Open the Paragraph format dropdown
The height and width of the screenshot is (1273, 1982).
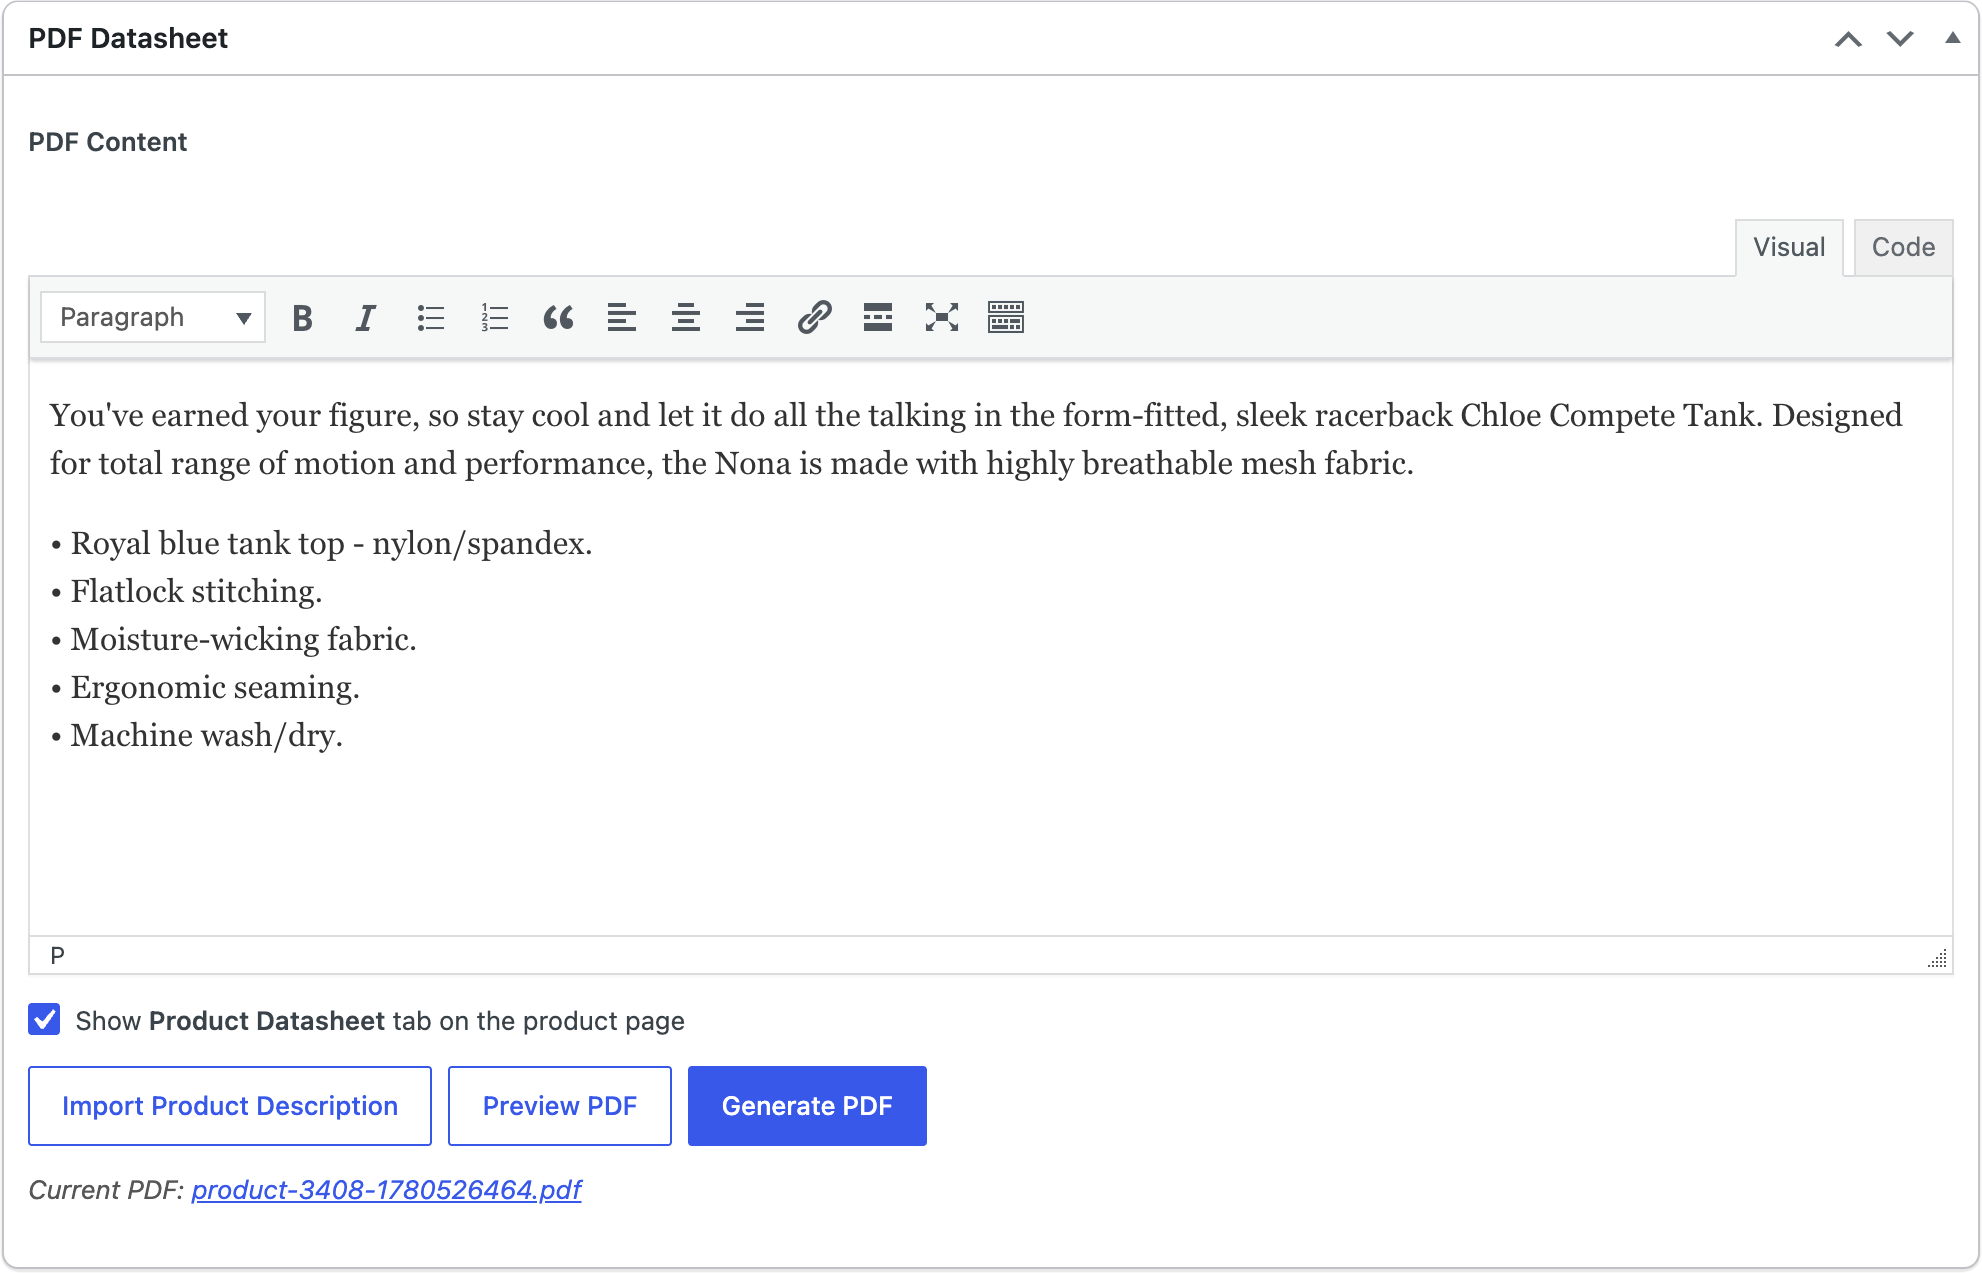pyautogui.click(x=153, y=318)
